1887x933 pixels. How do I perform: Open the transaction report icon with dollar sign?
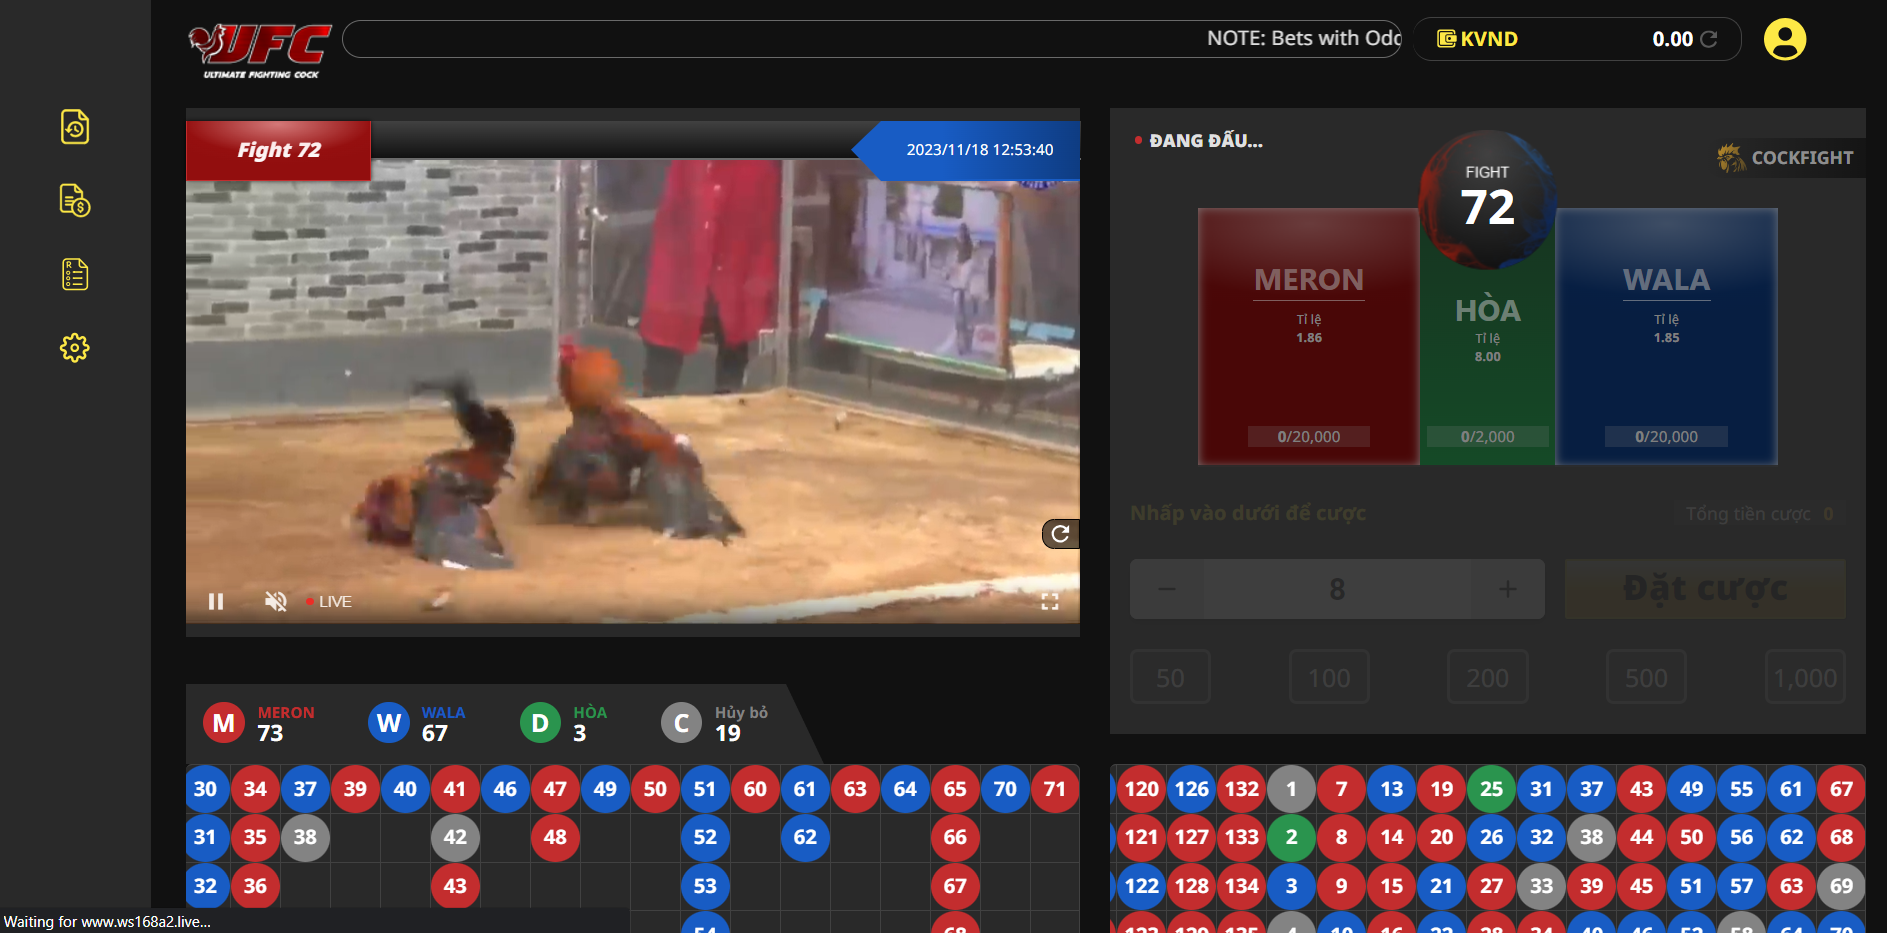point(75,201)
